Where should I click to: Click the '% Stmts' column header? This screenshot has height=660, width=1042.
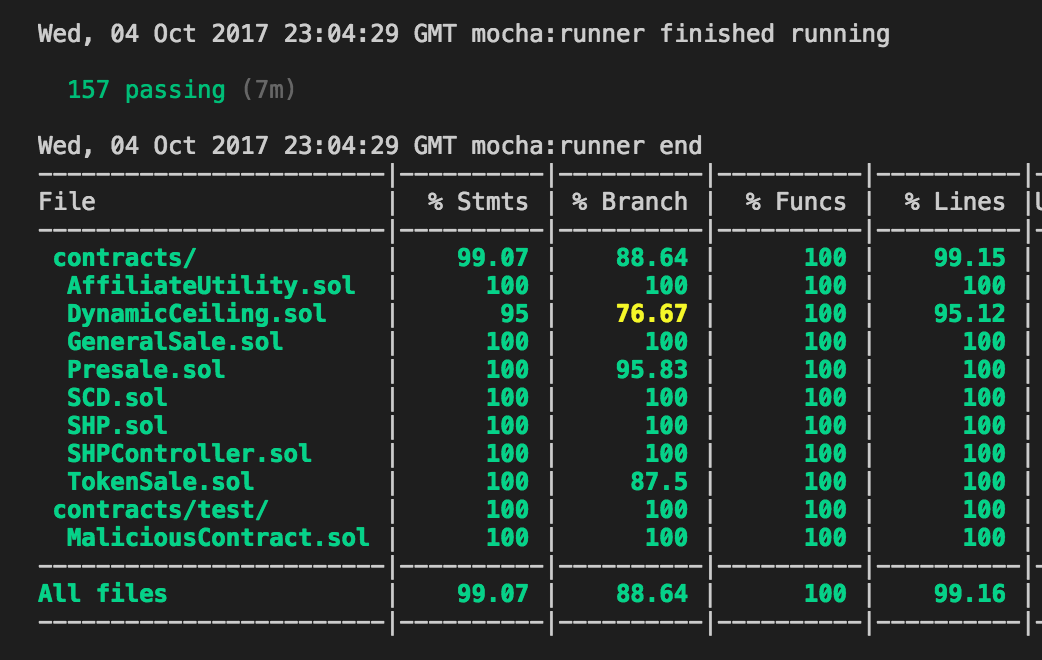tap(478, 201)
